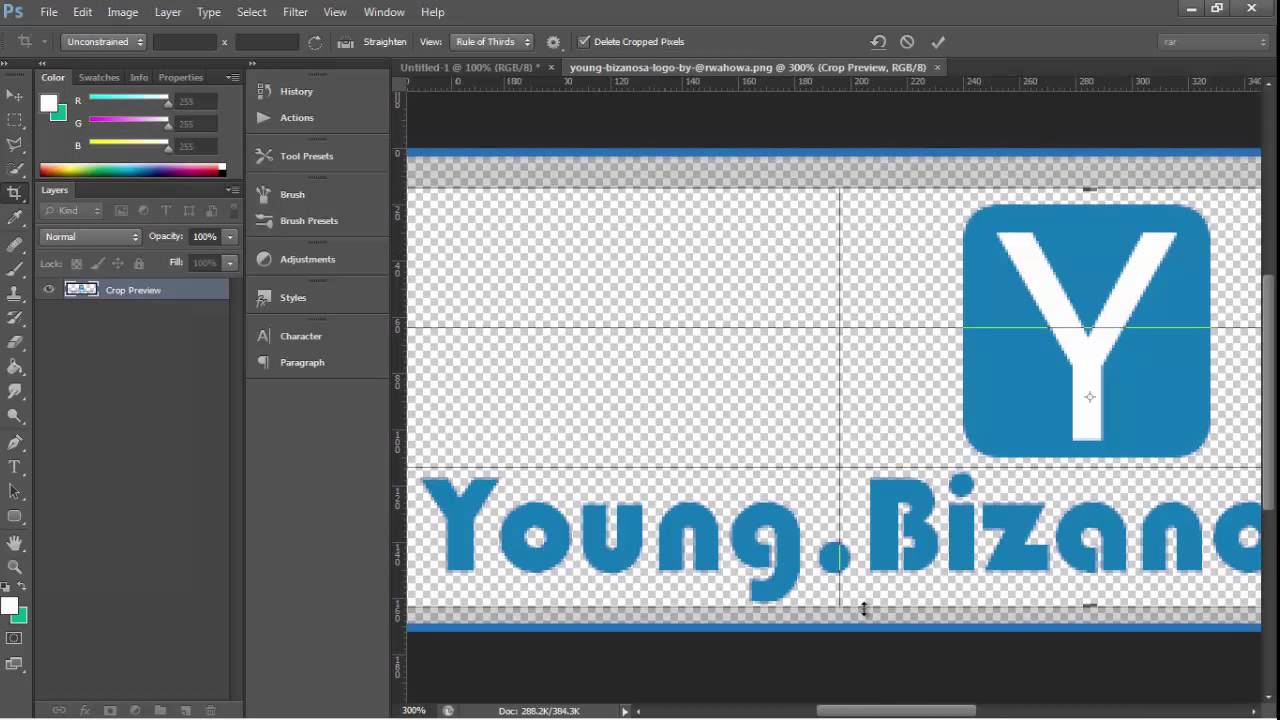Open the layer Fill dropdown arrow

(230, 263)
